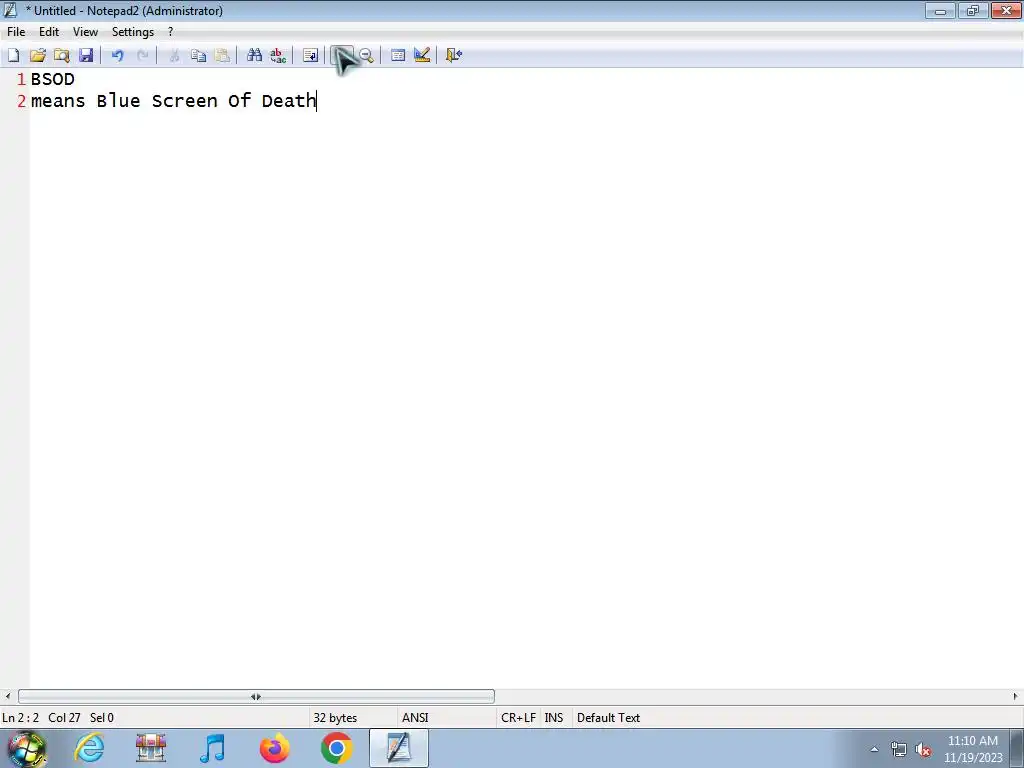Viewport: 1024px width, 768px height.
Task: Open the music note taskbar app
Action: (x=212, y=748)
